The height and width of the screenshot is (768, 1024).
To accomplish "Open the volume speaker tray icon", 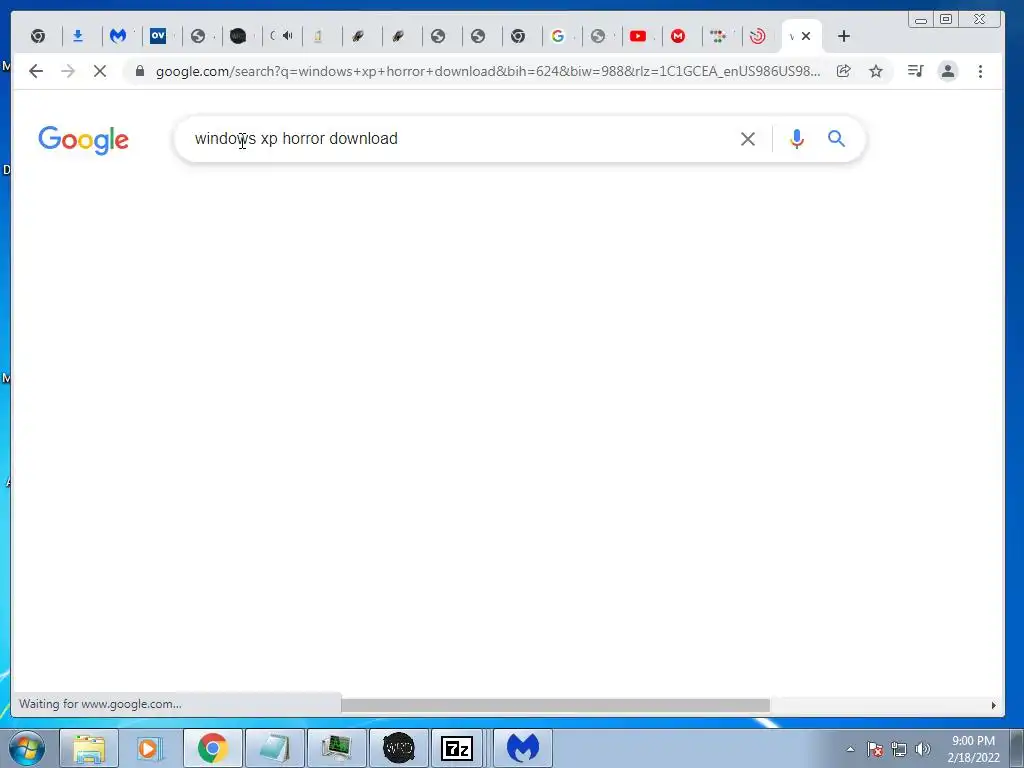I will pos(923,749).
